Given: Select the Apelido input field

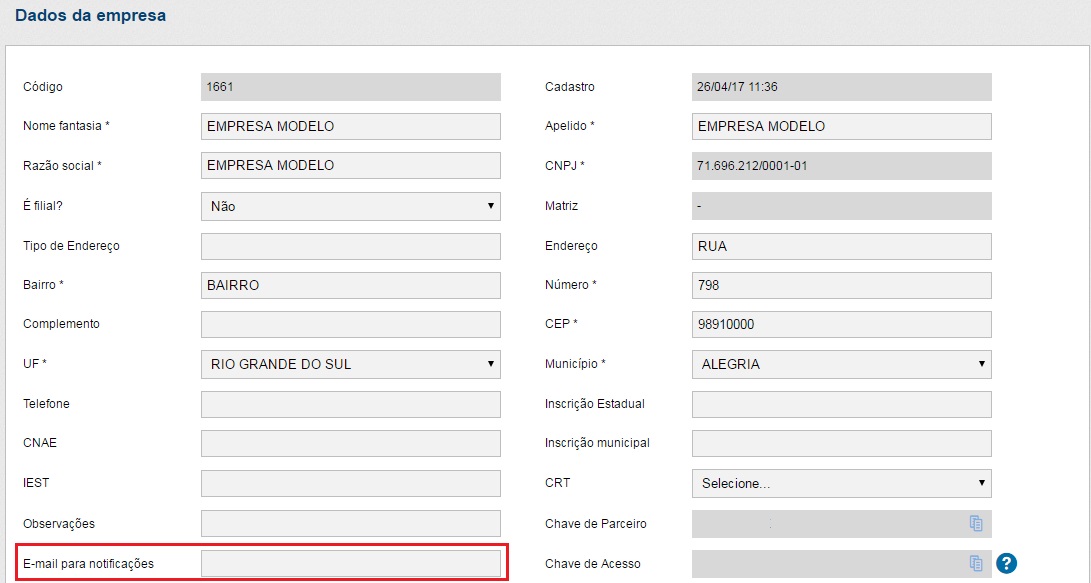Looking at the screenshot, I should point(841,127).
